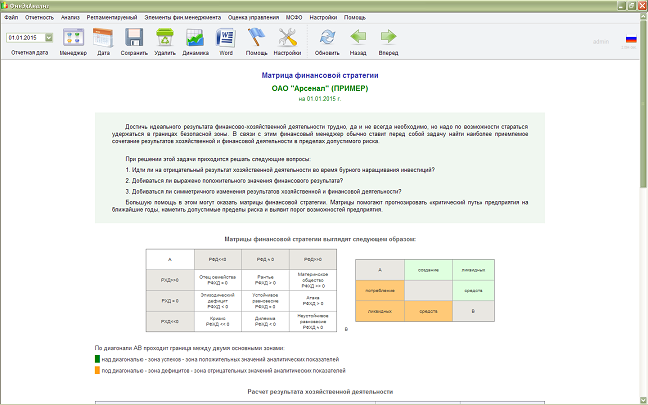Screen dimensions: 648x405
Task: Open the Настройки tools icon
Action: click(287, 38)
